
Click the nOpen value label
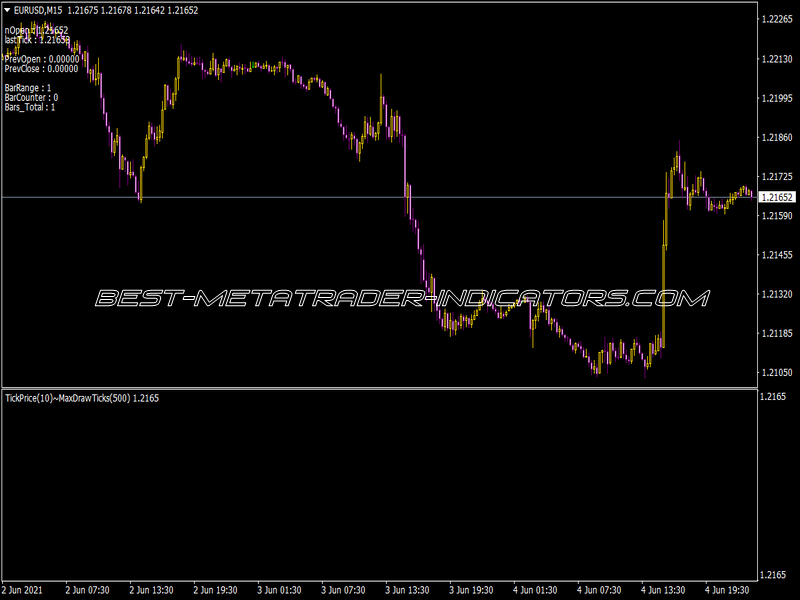click(36, 31)
